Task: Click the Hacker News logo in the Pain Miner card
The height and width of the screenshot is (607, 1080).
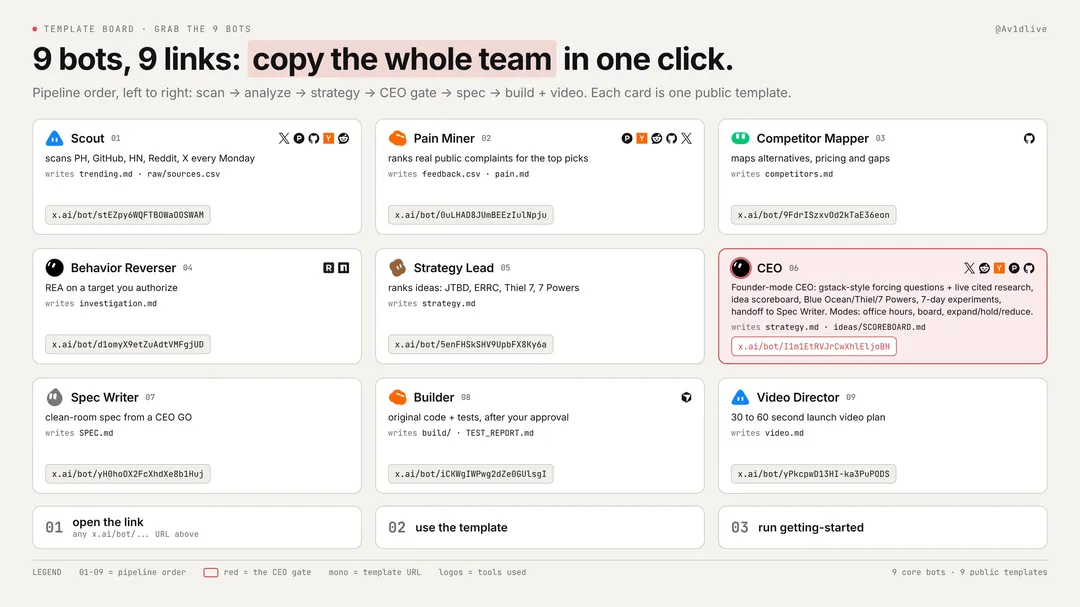Action: pyautogui.click(x=642, y=138)
